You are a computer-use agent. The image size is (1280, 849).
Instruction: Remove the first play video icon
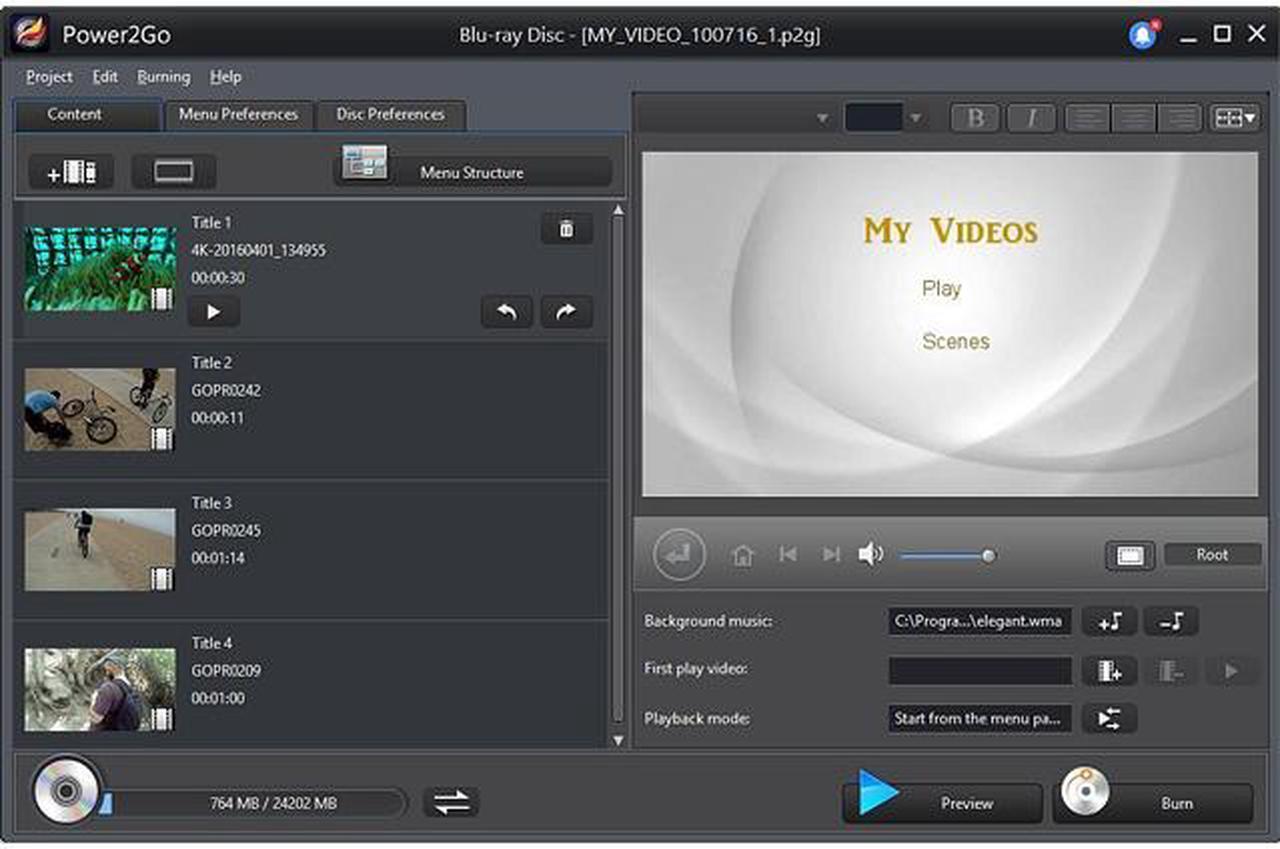1171,671
